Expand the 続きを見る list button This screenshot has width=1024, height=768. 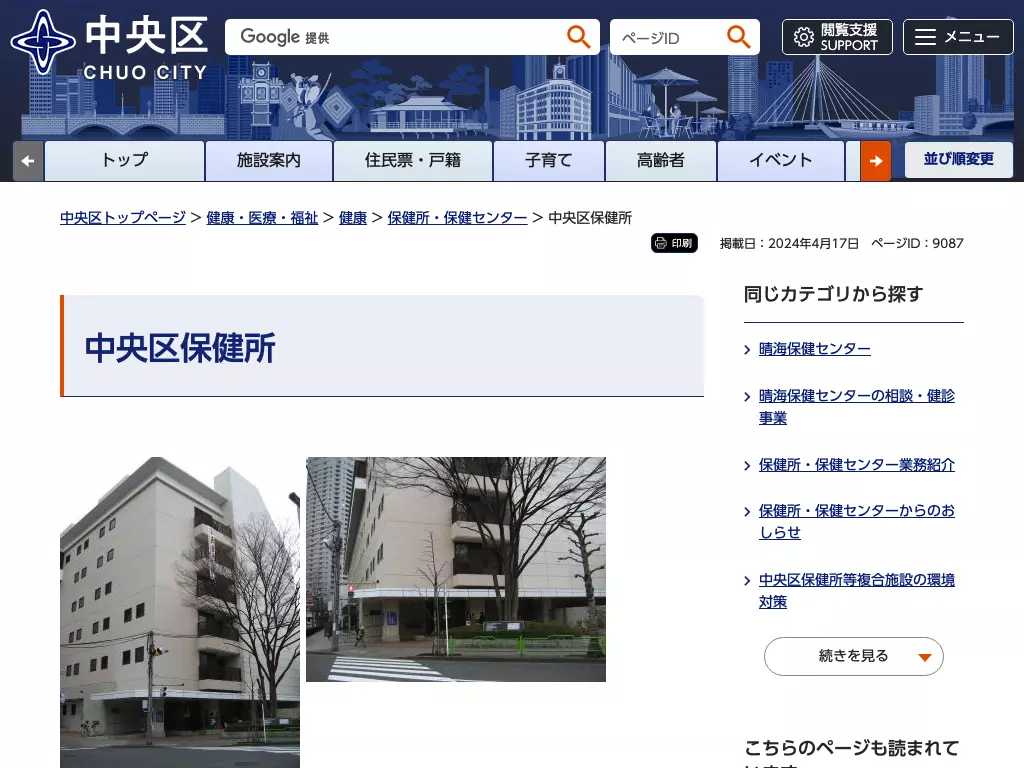tap(854, 656)
